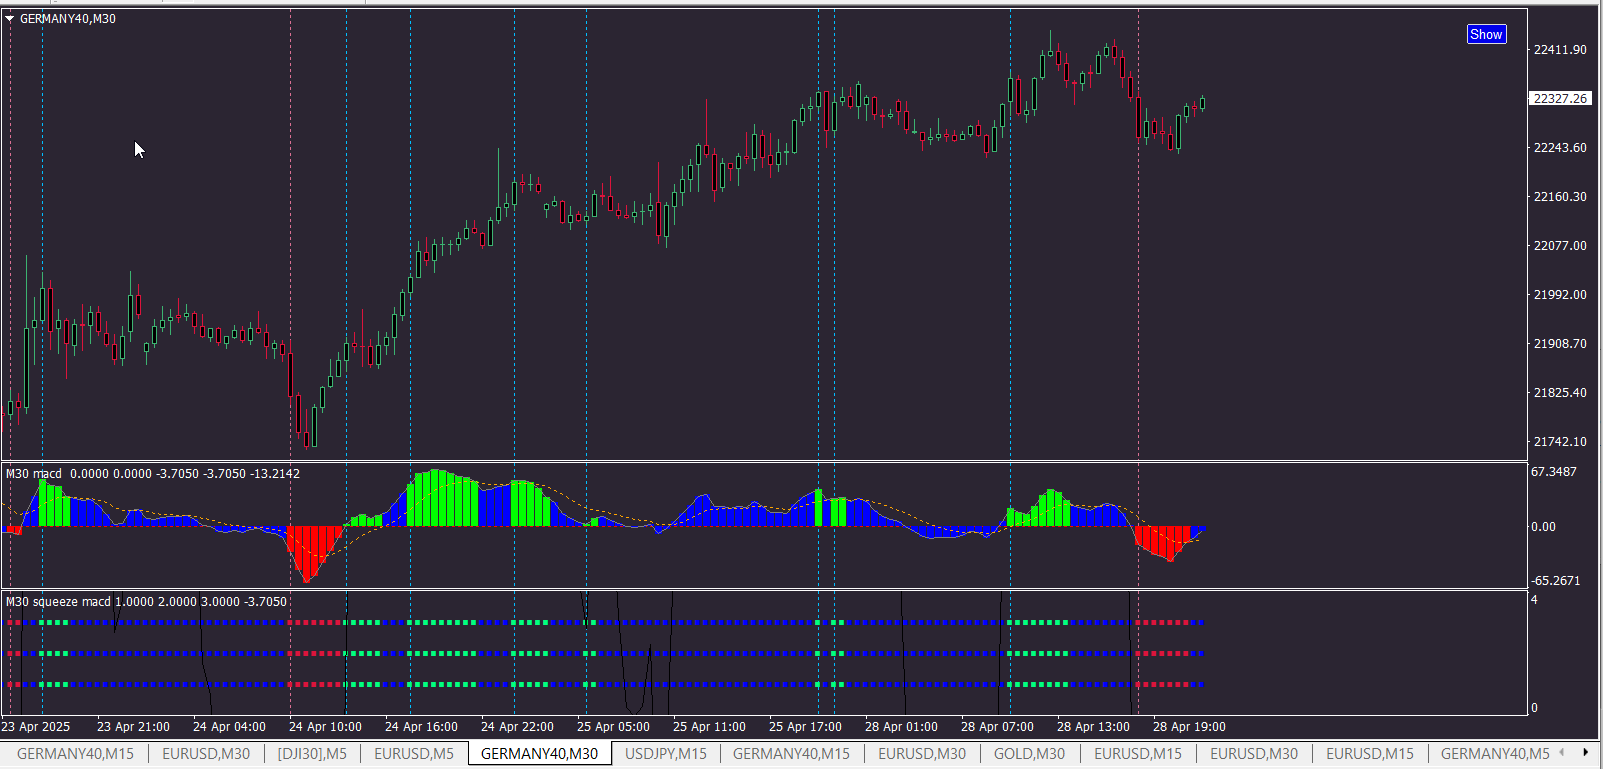Click the left chart tabs arrow

coord(1563,753)
